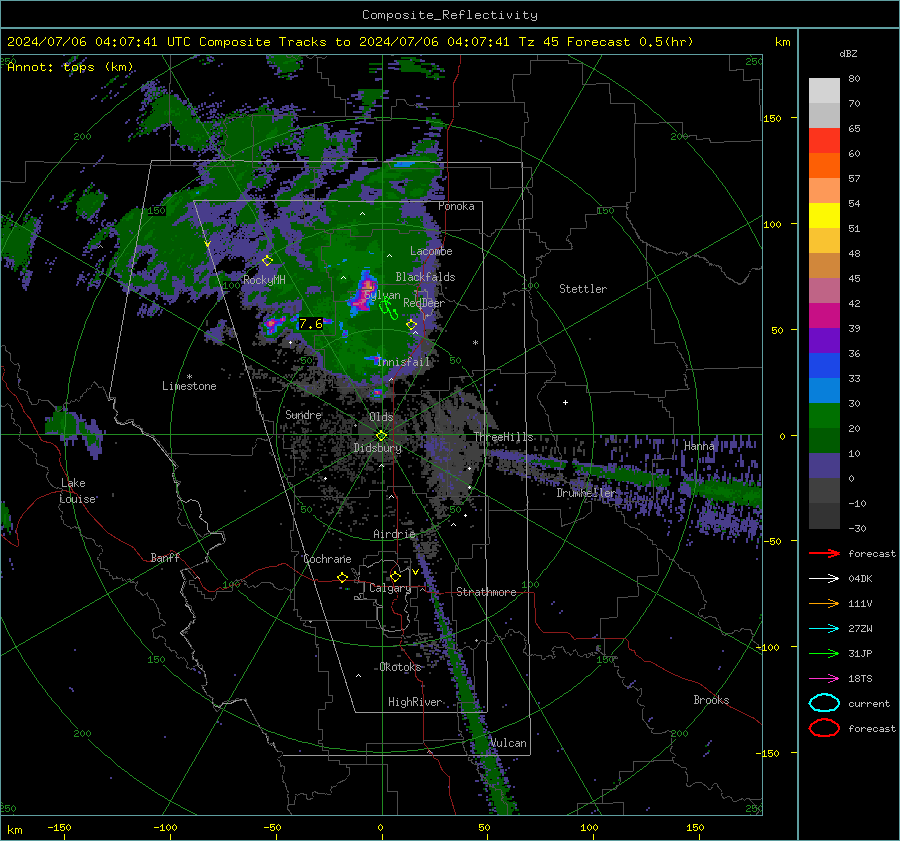Click the orange 111V arrow in legend
The width and height of the screenshot is (900, 841).
(824, 603)
